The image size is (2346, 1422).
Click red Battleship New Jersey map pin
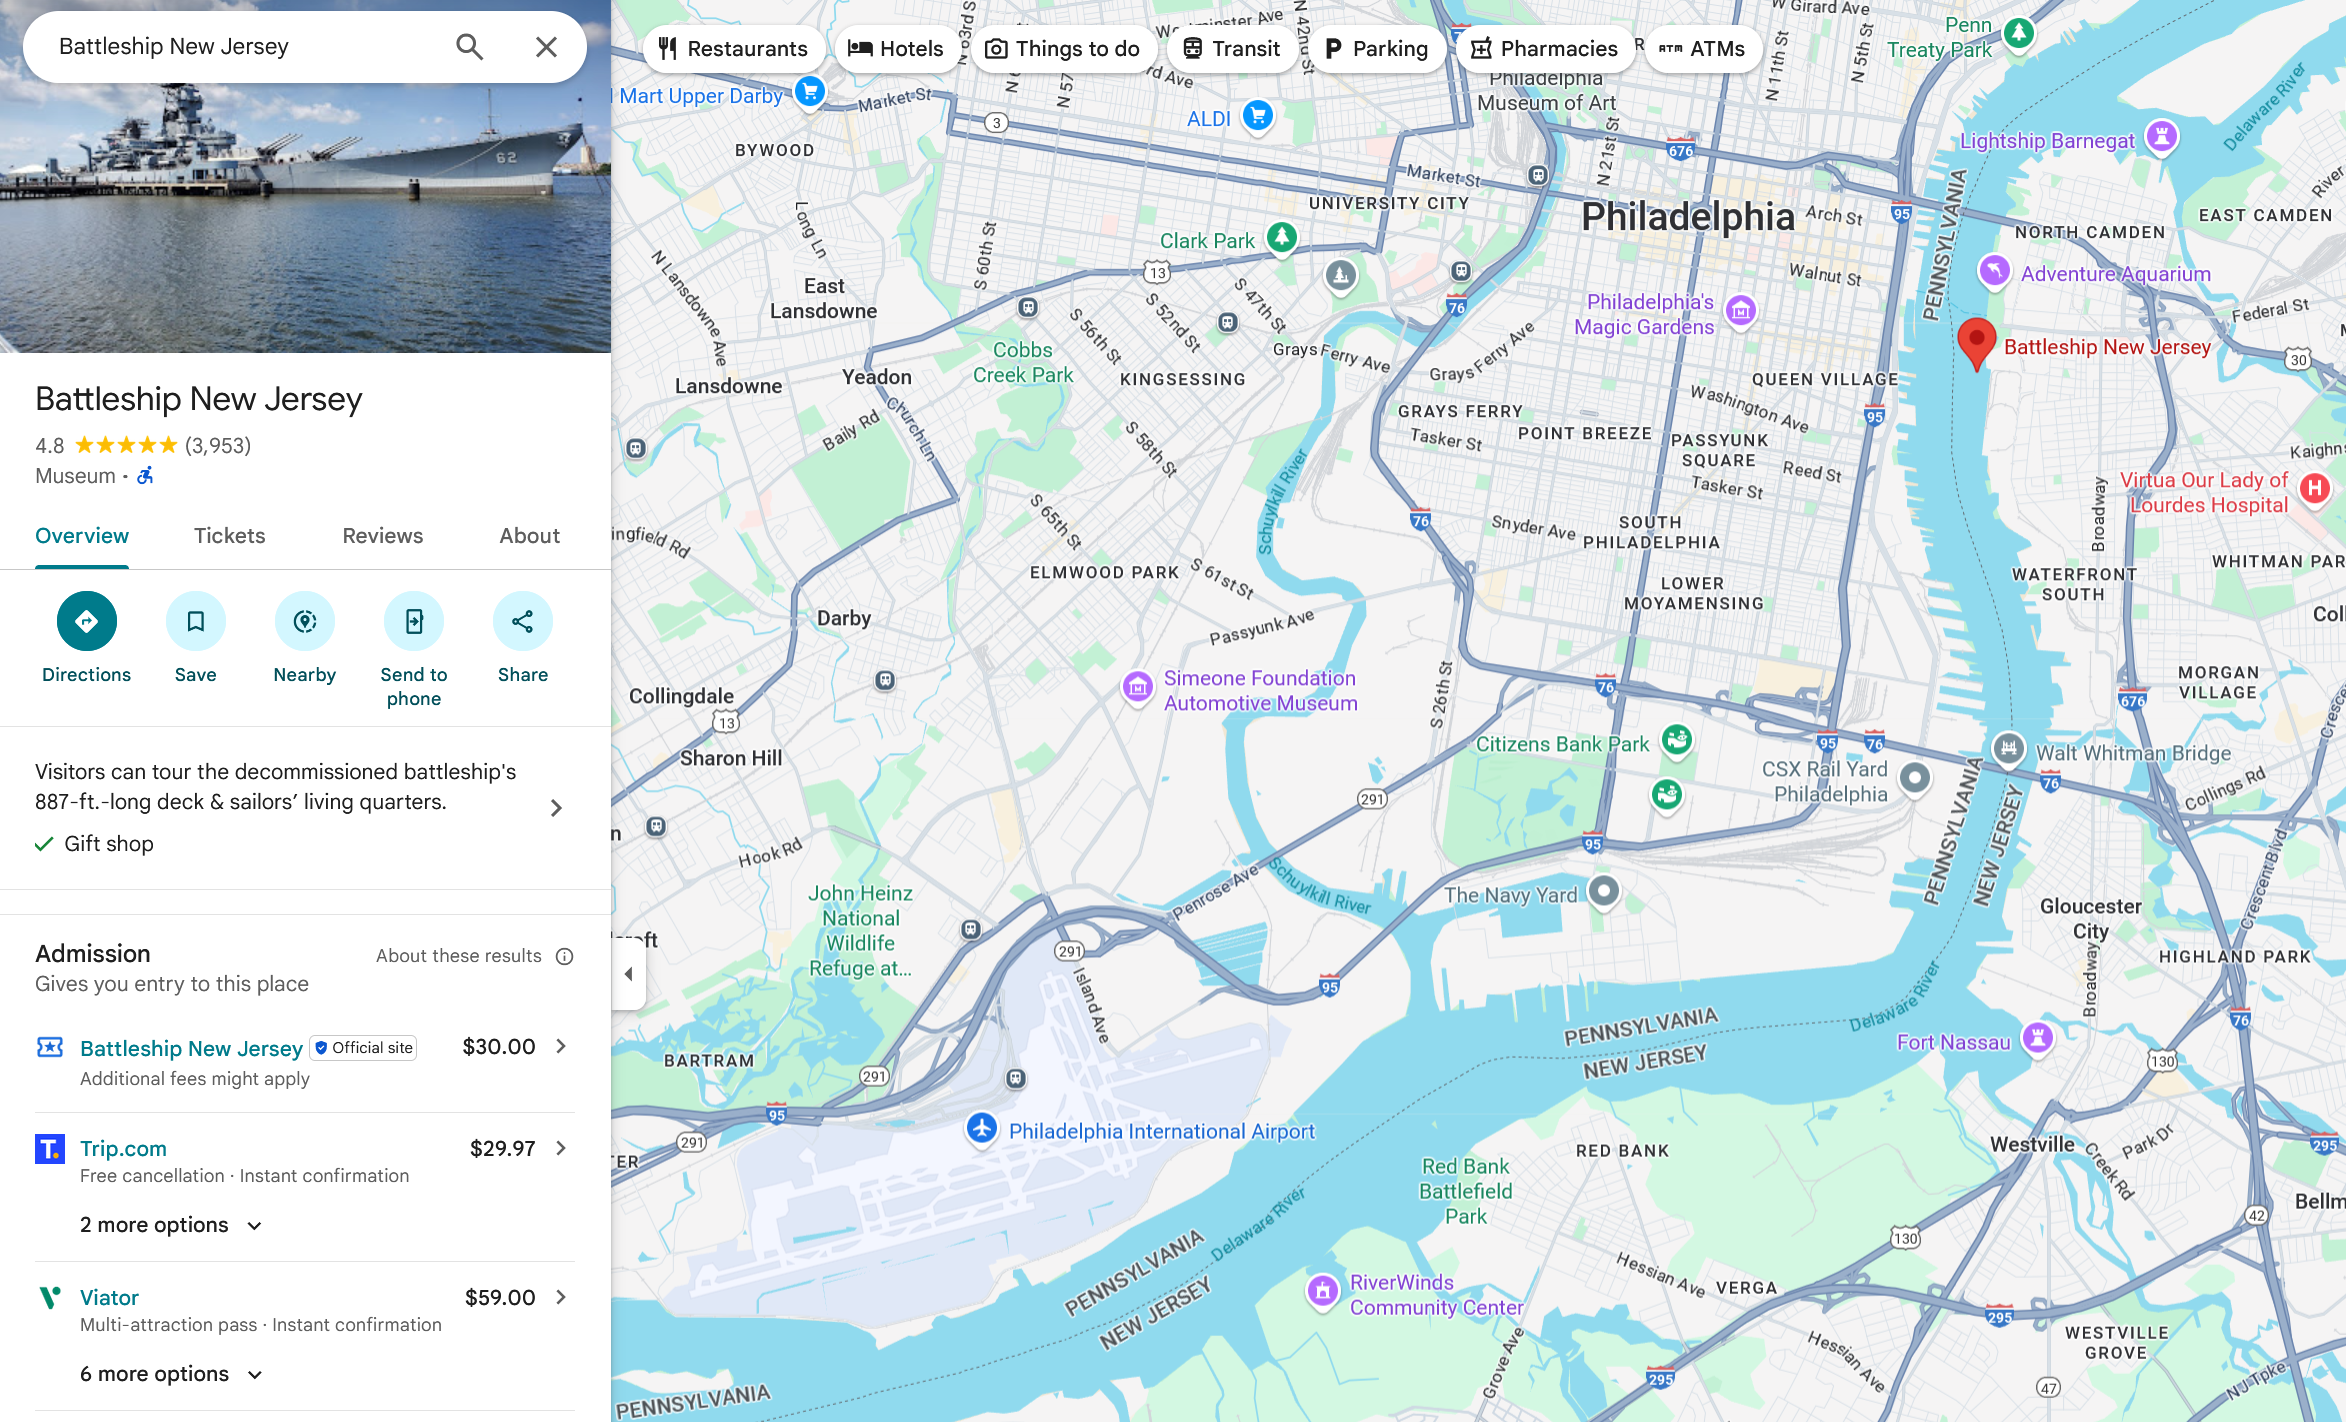(x=1976, y=342)
